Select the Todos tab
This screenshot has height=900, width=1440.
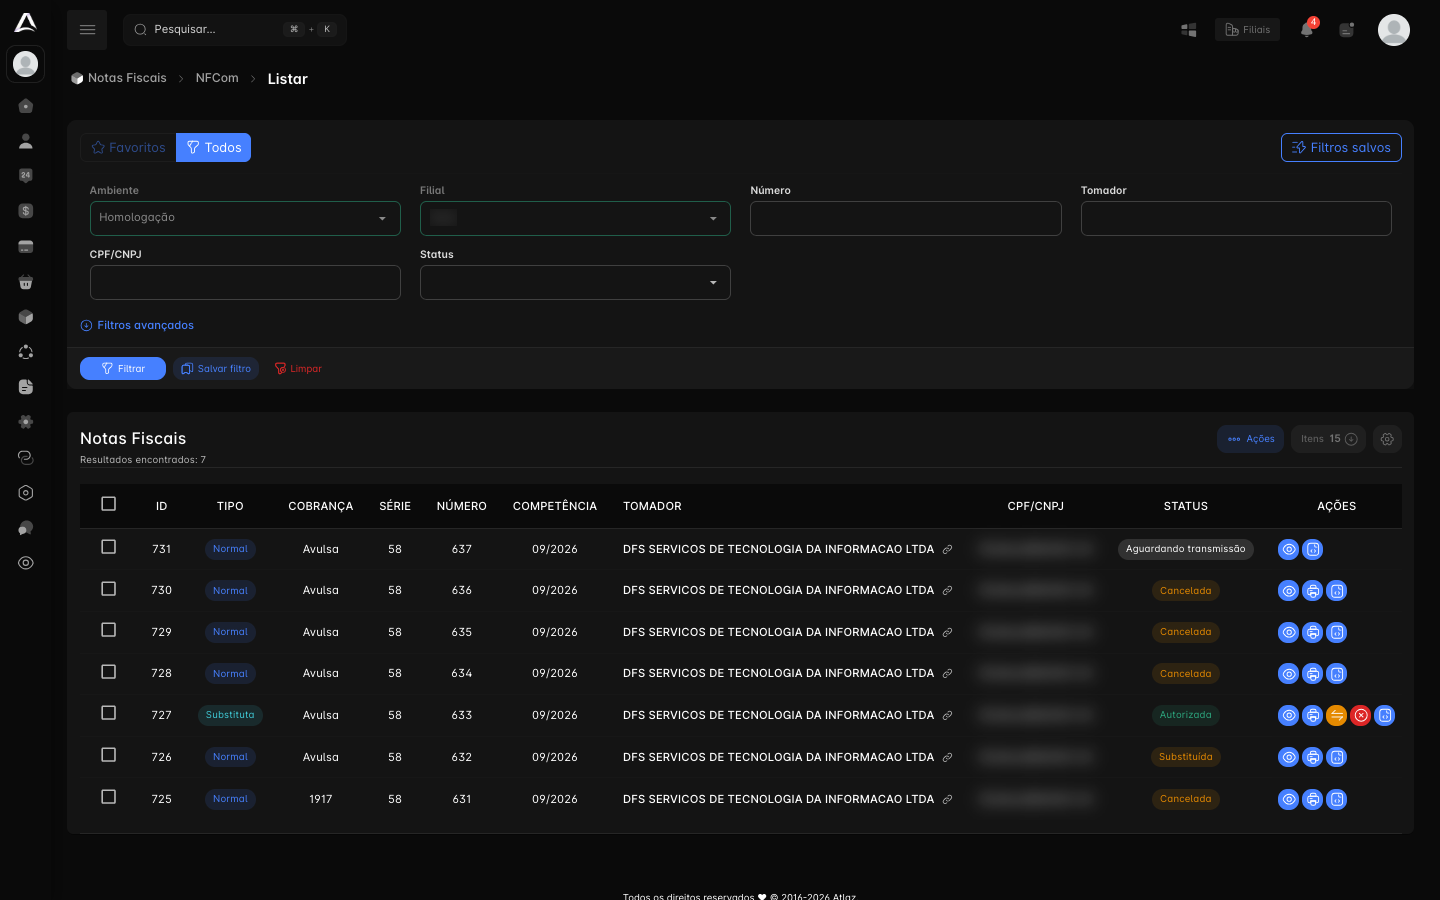[214, 147]
